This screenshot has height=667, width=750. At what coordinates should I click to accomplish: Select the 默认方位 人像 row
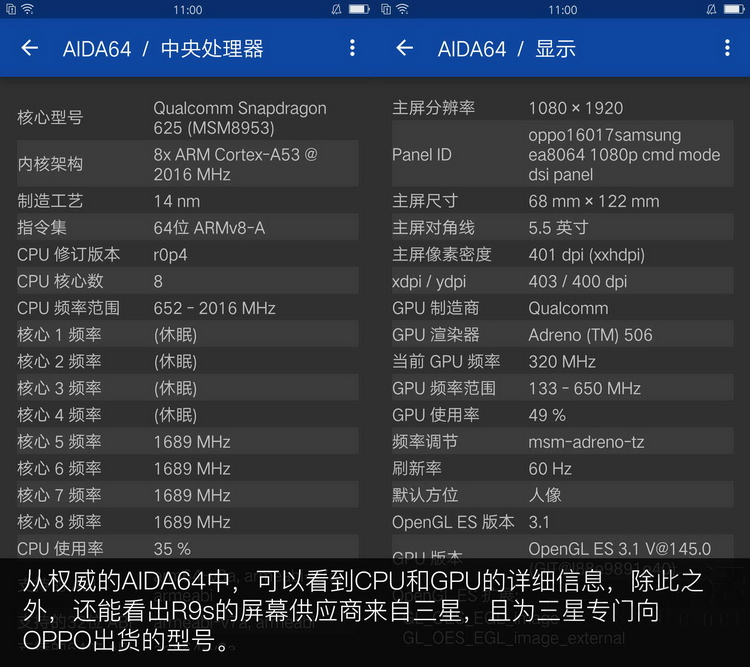coord(562,495)
